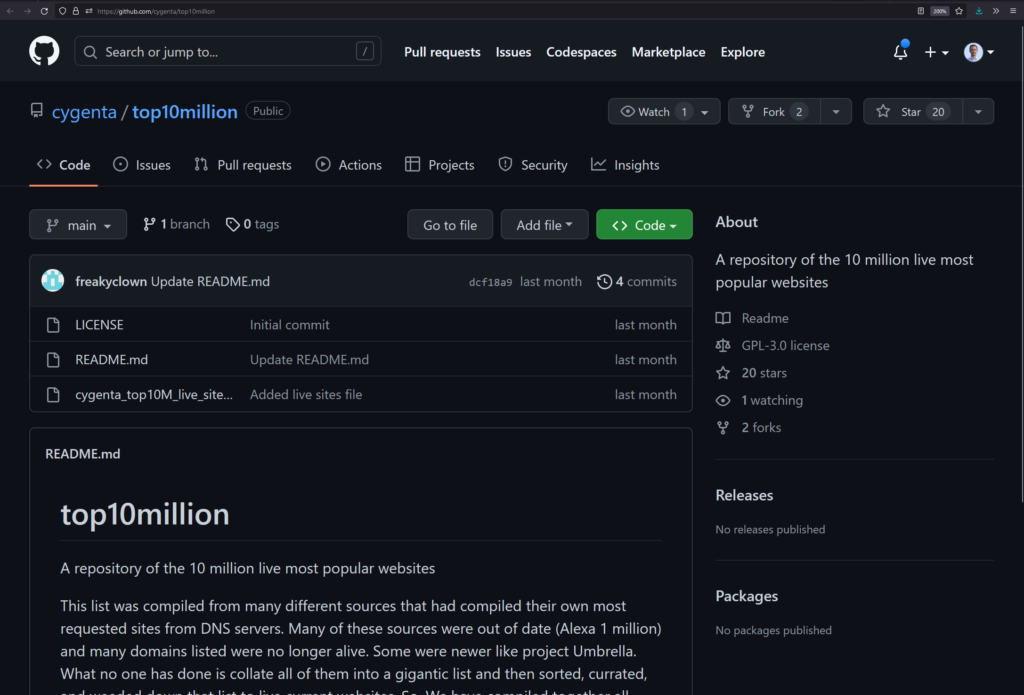This screenshot has height=695, width=1024.
Task: Click the scale icon next to GPL-3.0 license
Action: [723, 346]
